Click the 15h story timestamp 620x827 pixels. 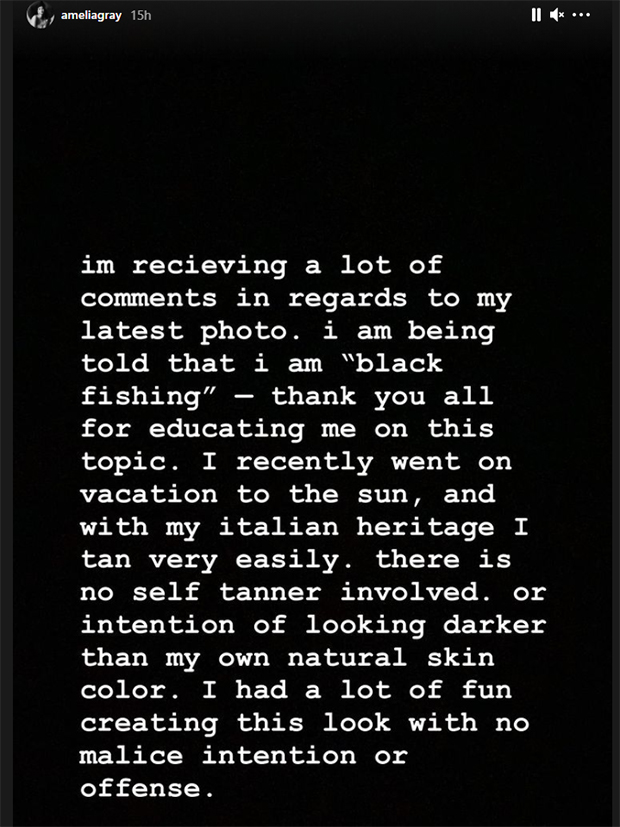[x=141, y=16]
